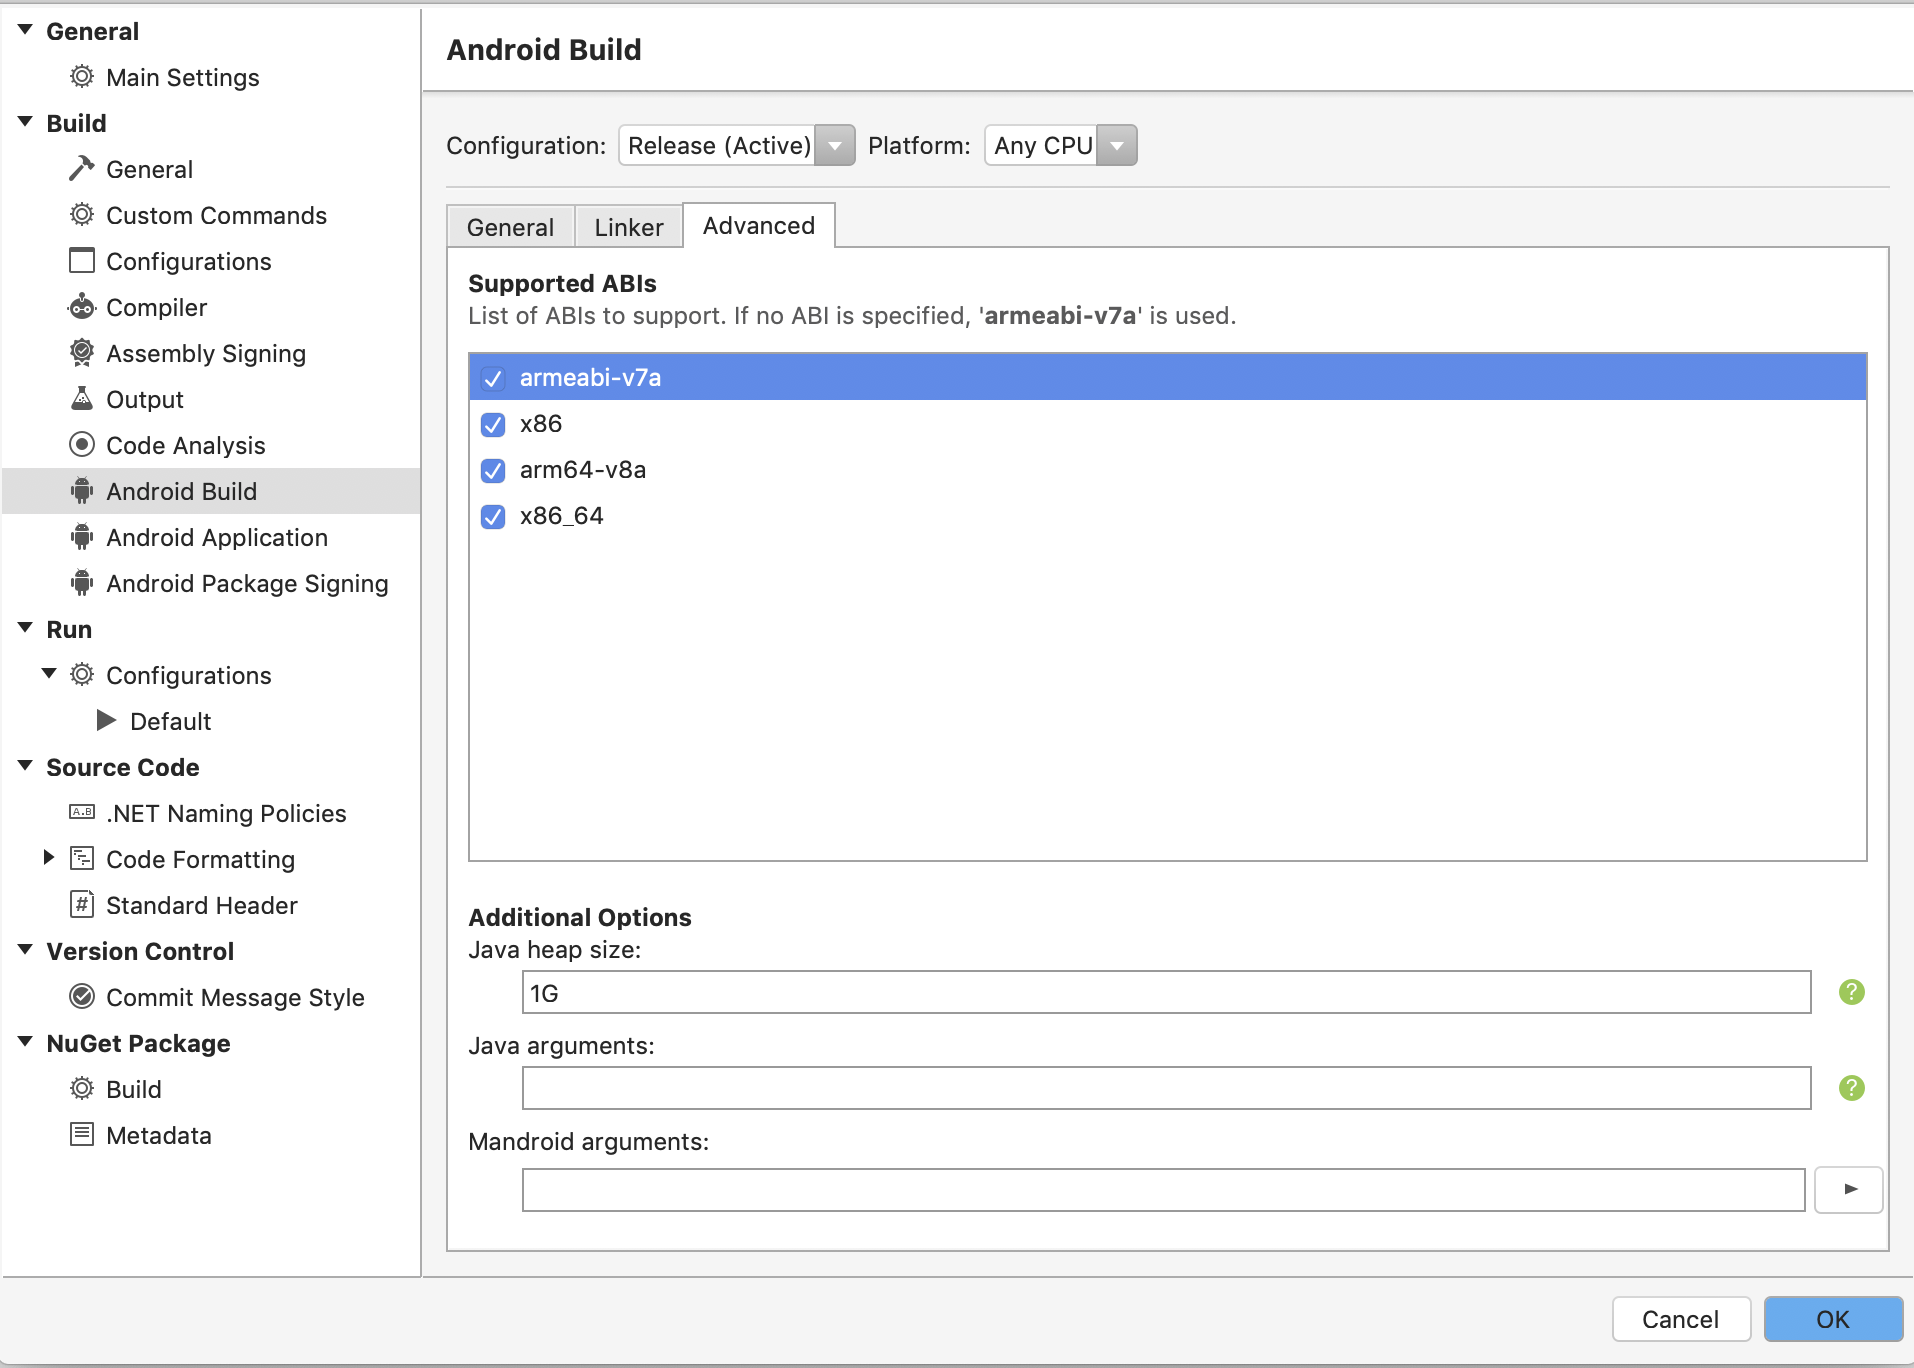Click the Main Settings gear icon
This screenshot has width=1914, height=1368.
point(82,77)
